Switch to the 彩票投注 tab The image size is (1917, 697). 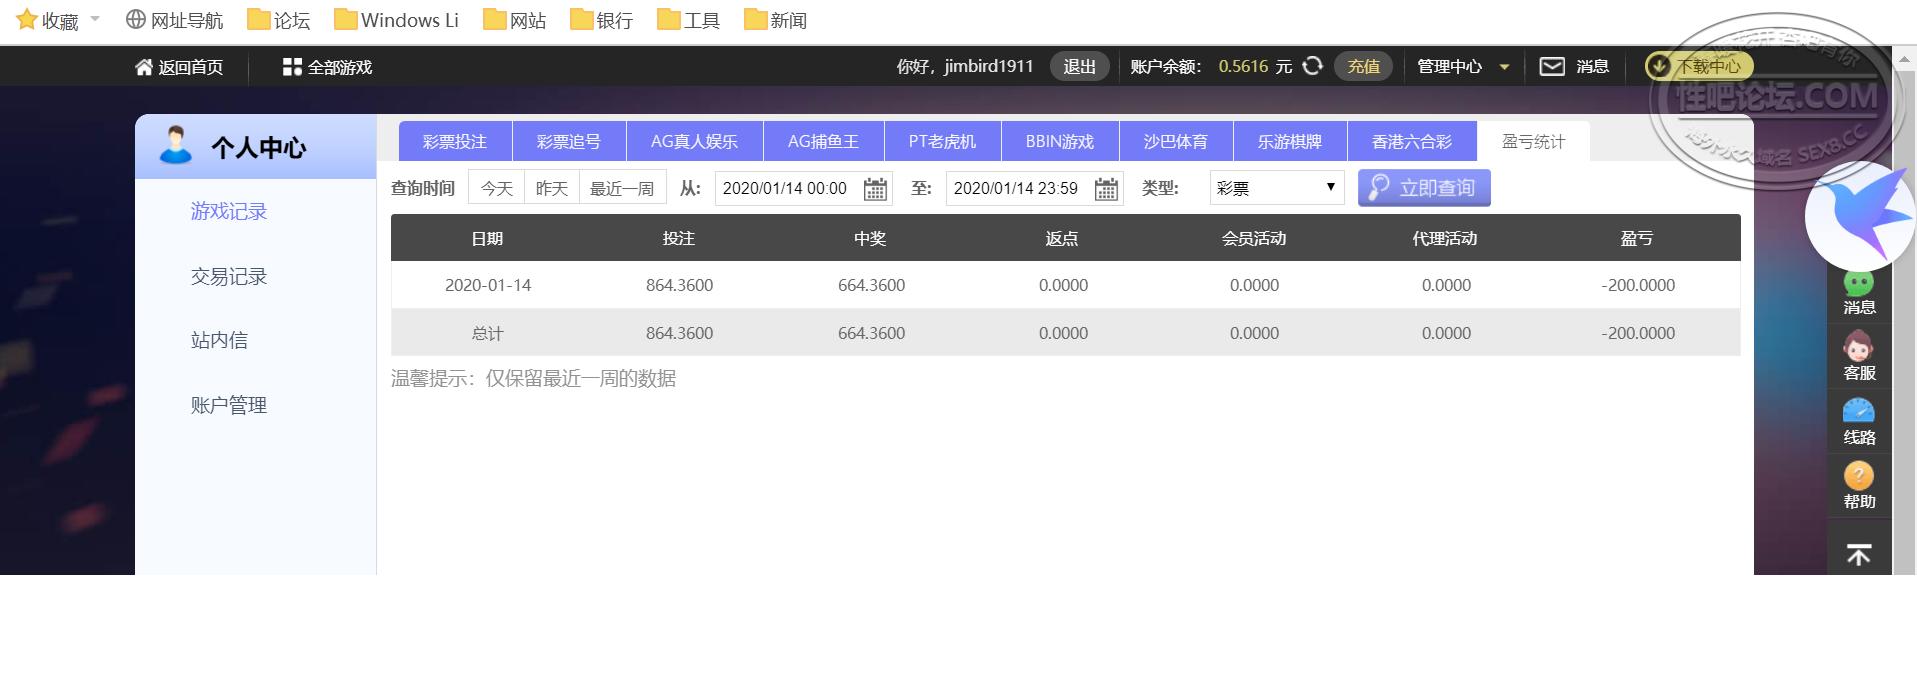click(x=455, y=141)
